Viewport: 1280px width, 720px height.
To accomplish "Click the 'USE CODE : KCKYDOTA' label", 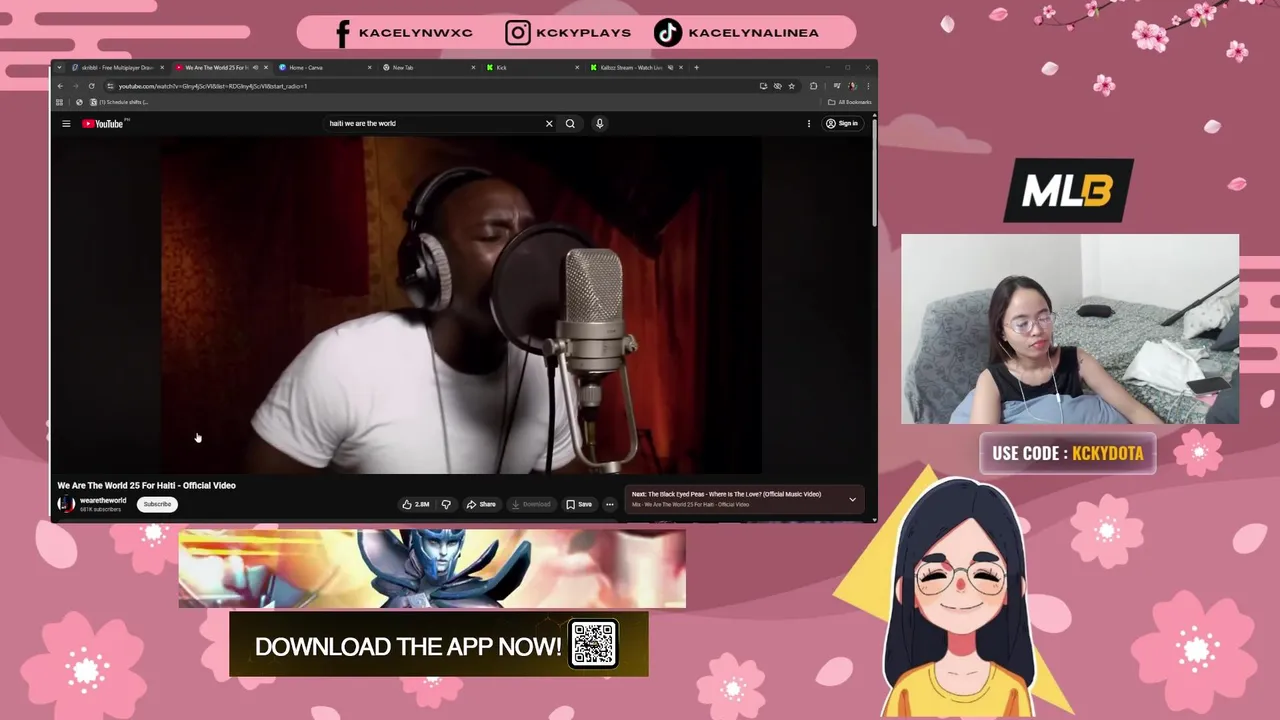I will (1068, 453).
